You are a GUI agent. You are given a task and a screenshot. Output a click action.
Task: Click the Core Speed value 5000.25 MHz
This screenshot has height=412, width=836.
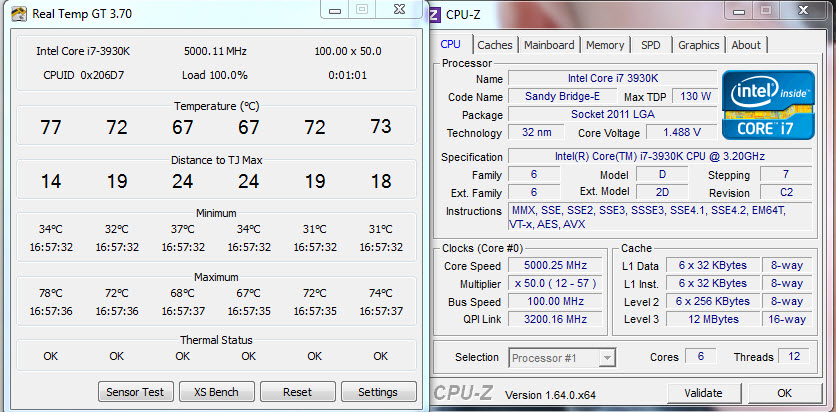555,265
